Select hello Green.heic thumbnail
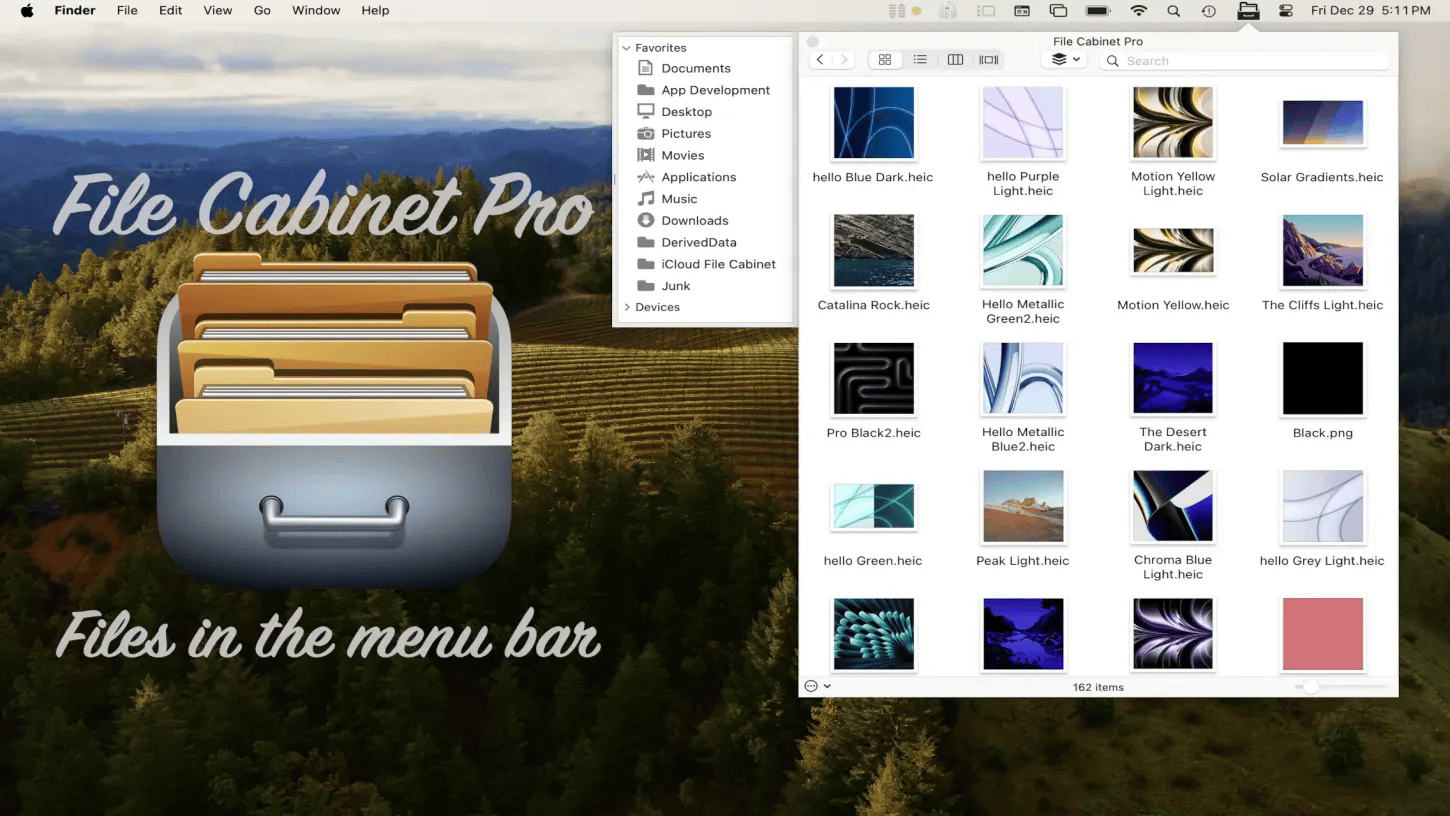 (x=873, y=506)
